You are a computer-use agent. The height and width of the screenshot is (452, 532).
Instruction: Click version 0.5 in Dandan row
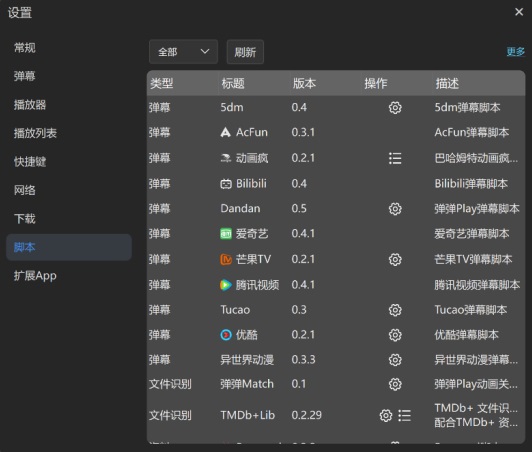tap(299, 208)
